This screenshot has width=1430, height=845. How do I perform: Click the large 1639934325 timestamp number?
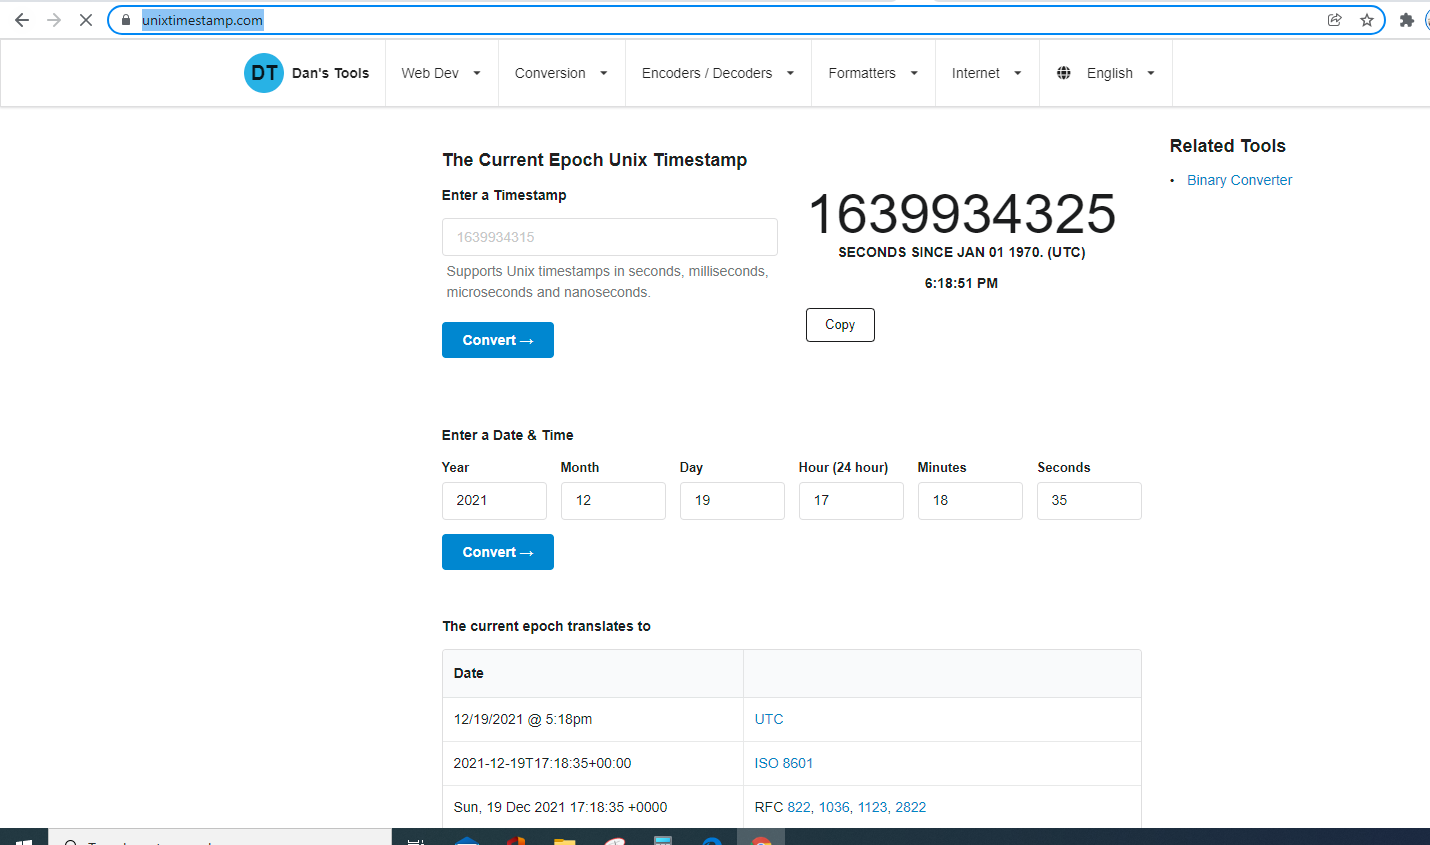coord(962,214)
